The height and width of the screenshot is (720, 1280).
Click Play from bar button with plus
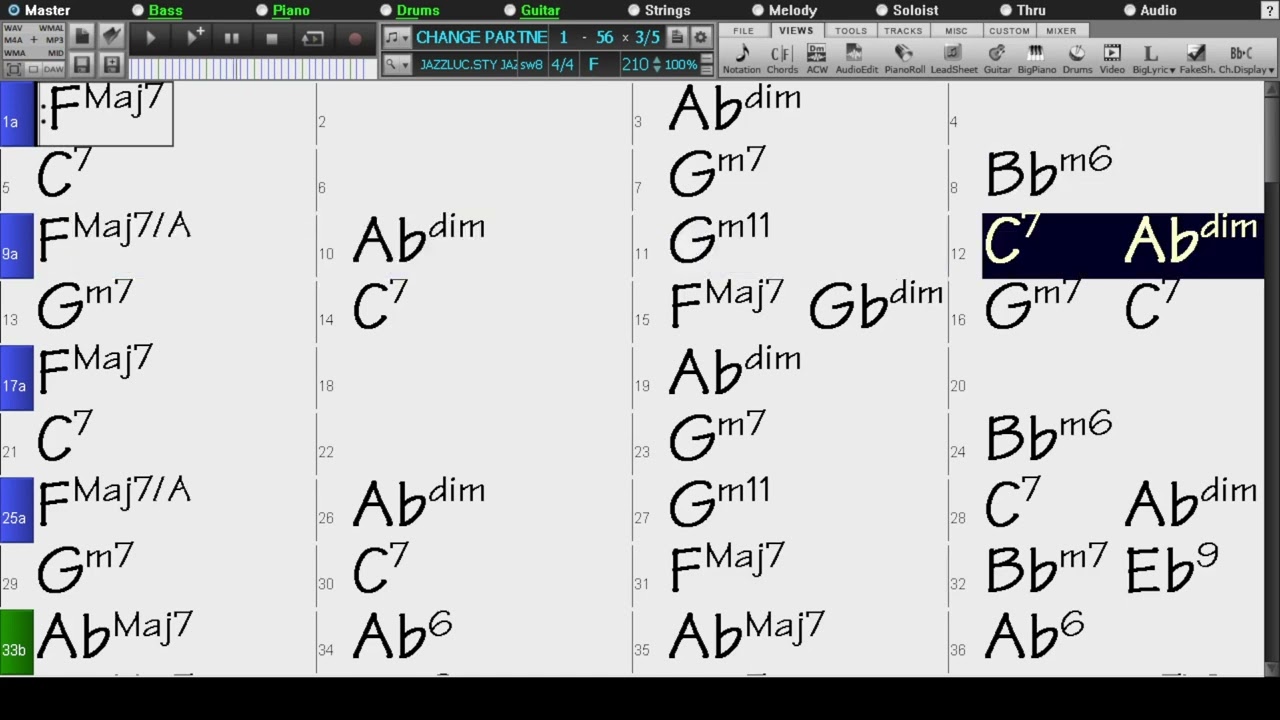click(x=194, y=38)
